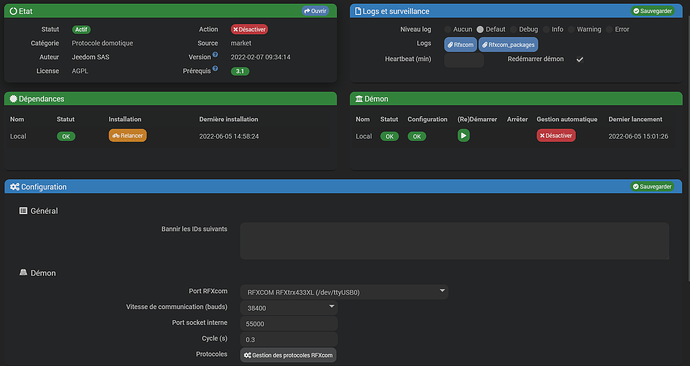Select the Aucun log level

[448, 29]
